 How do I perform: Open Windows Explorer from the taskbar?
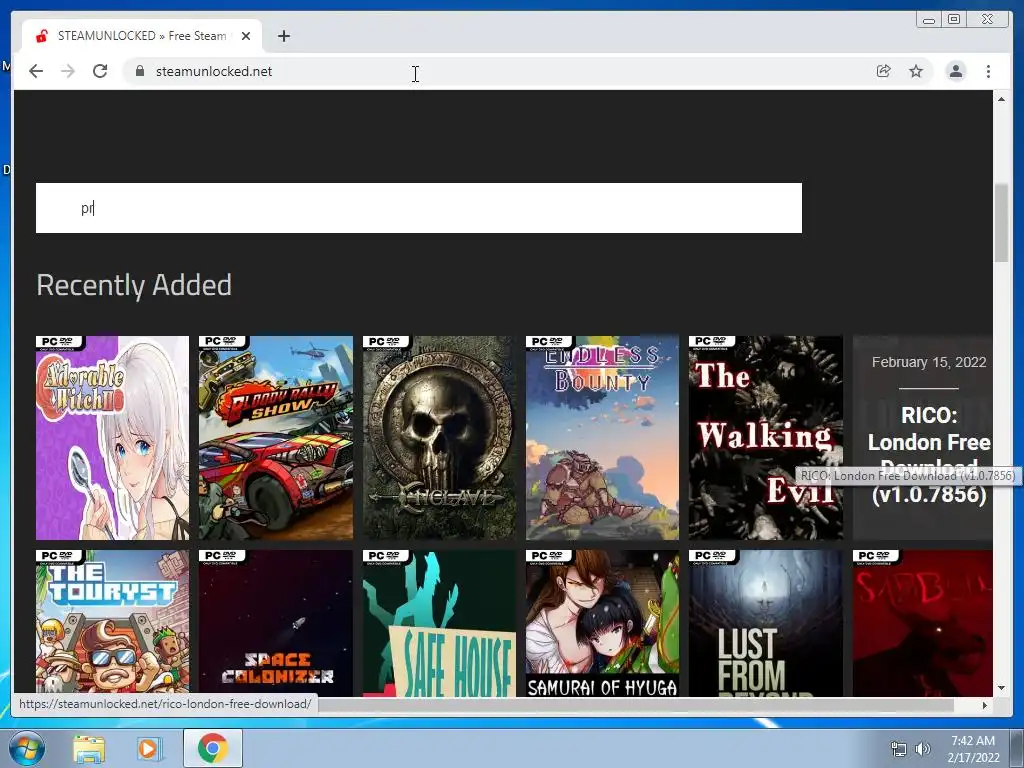click(89, 748)
